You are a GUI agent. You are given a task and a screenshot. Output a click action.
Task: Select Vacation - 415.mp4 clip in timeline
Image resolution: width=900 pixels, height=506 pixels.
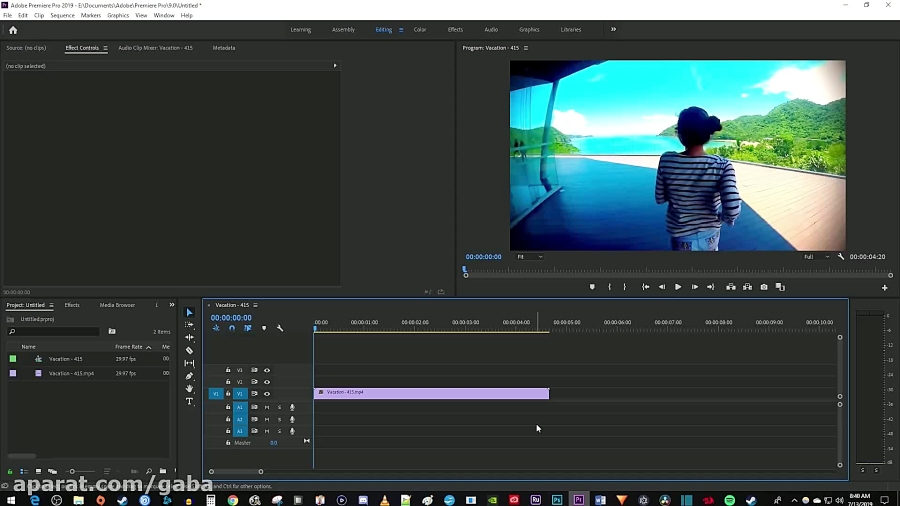[x=432, y=394]
